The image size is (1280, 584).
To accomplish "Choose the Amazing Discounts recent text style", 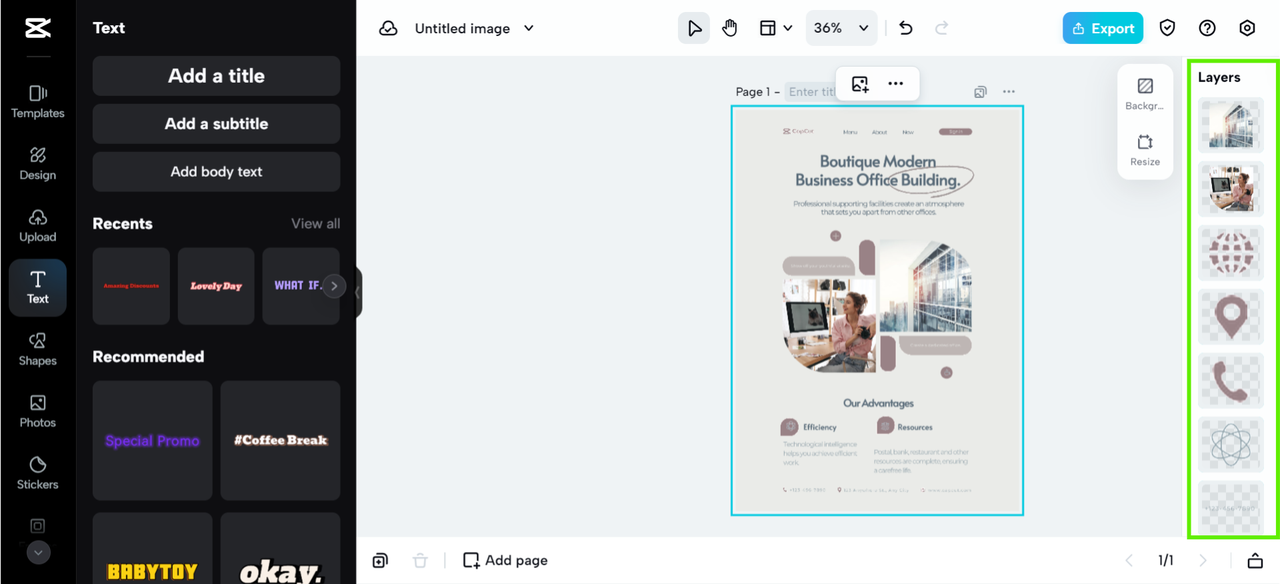I will [131, 286].
